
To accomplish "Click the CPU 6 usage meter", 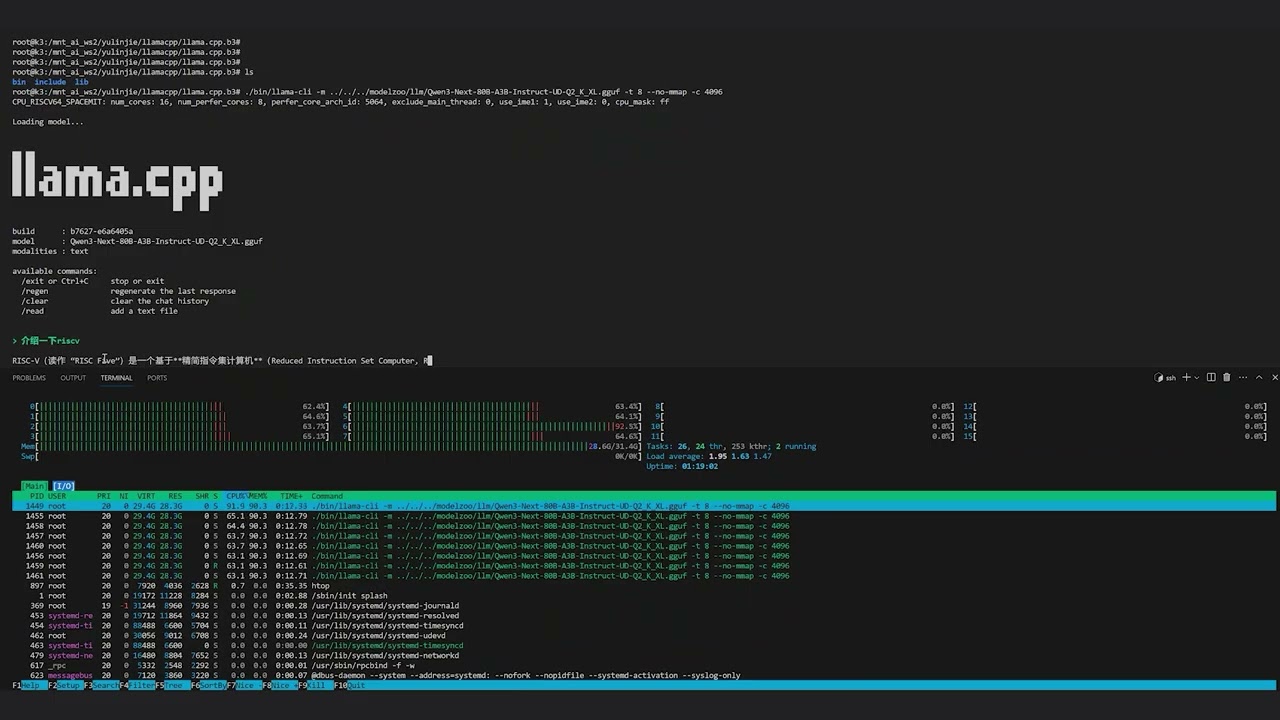I will 492,427.
